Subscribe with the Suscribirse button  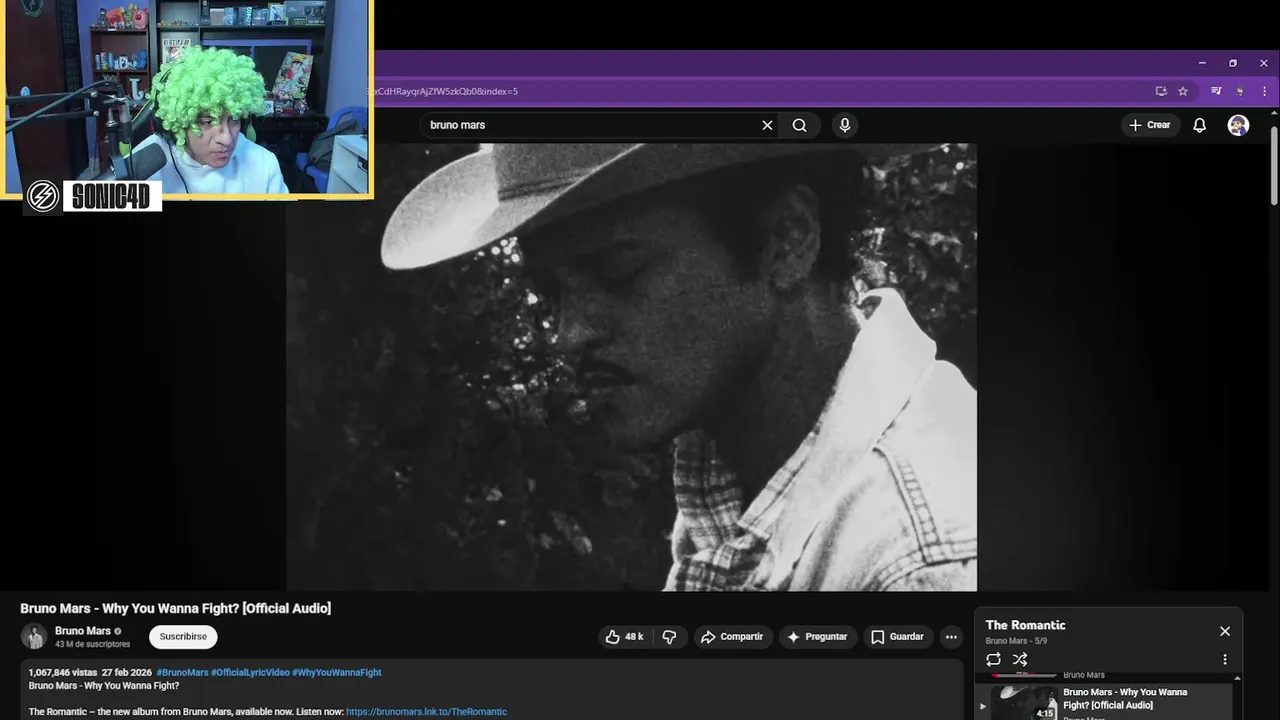pos(183,637)
